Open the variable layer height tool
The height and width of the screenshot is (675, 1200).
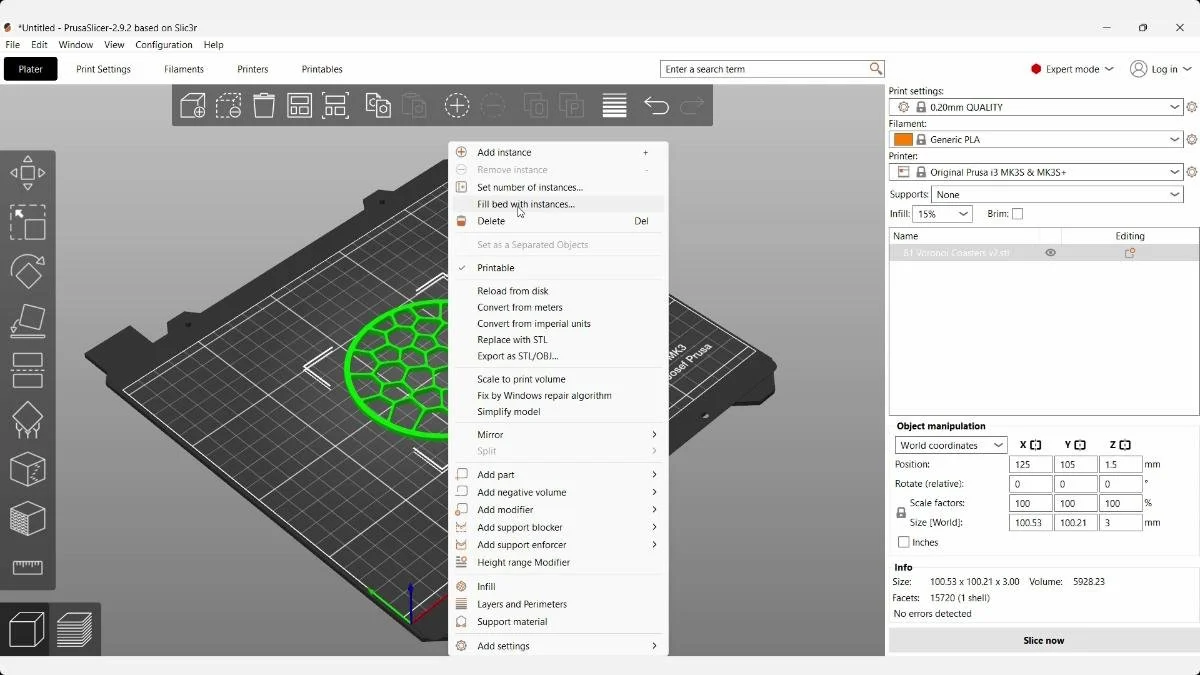click(x=614, y=105)
